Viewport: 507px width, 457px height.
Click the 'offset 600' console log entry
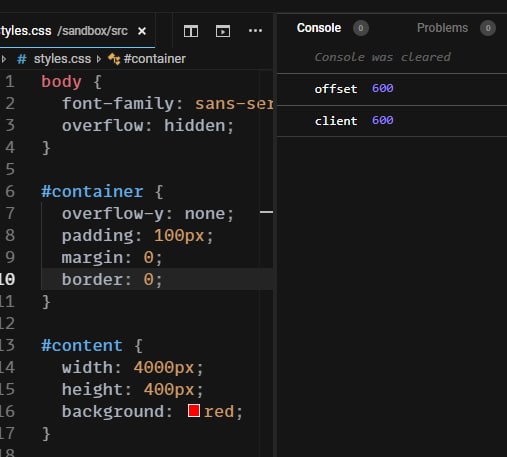[392, 89]
